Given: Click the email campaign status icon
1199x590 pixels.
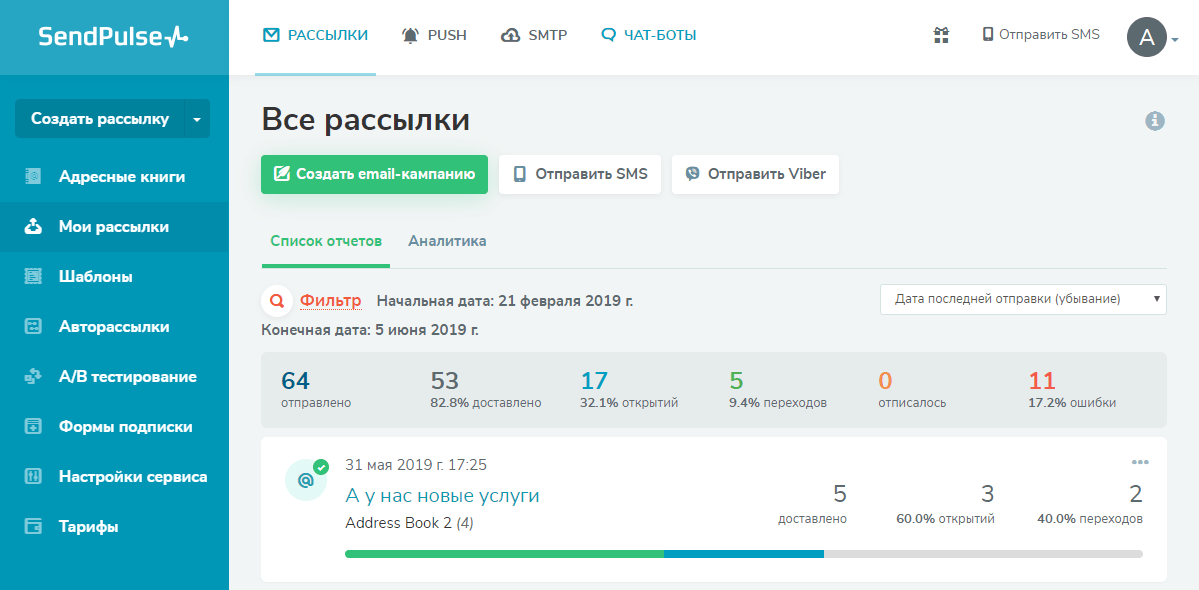Looking at the screenshot, I should pyautogui.click(x=306, y=480).
